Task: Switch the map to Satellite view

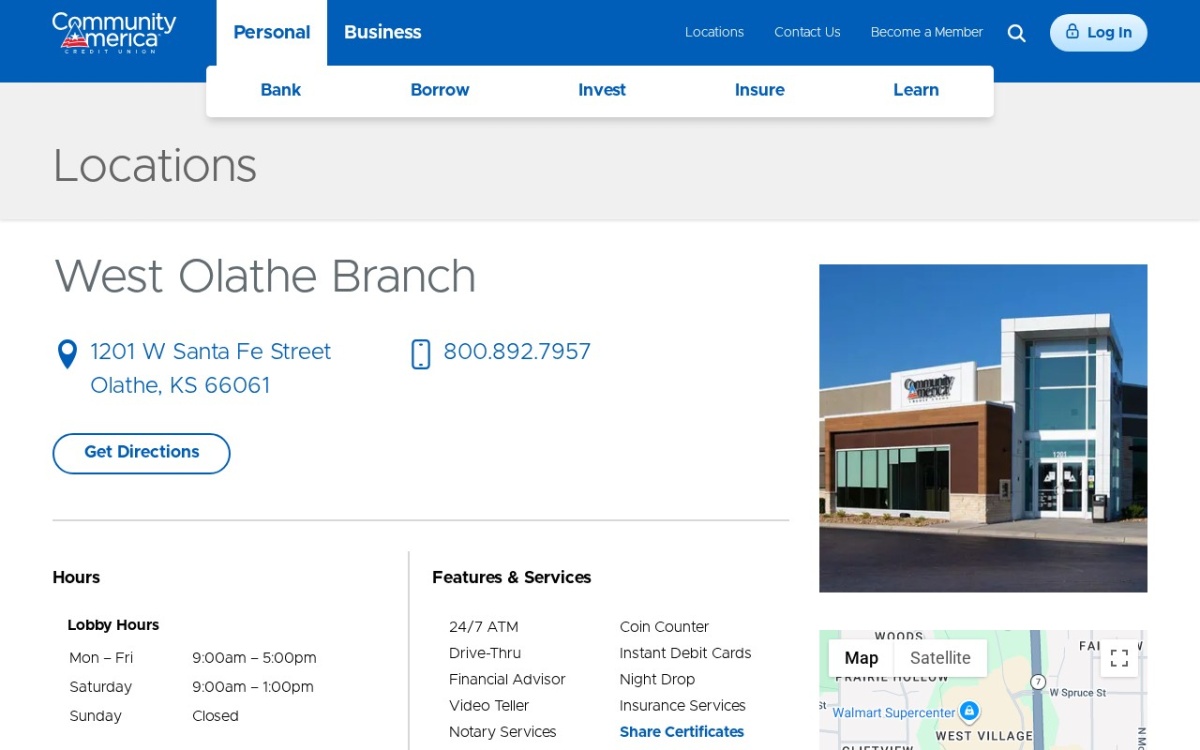Action: [x=940, y=658]
